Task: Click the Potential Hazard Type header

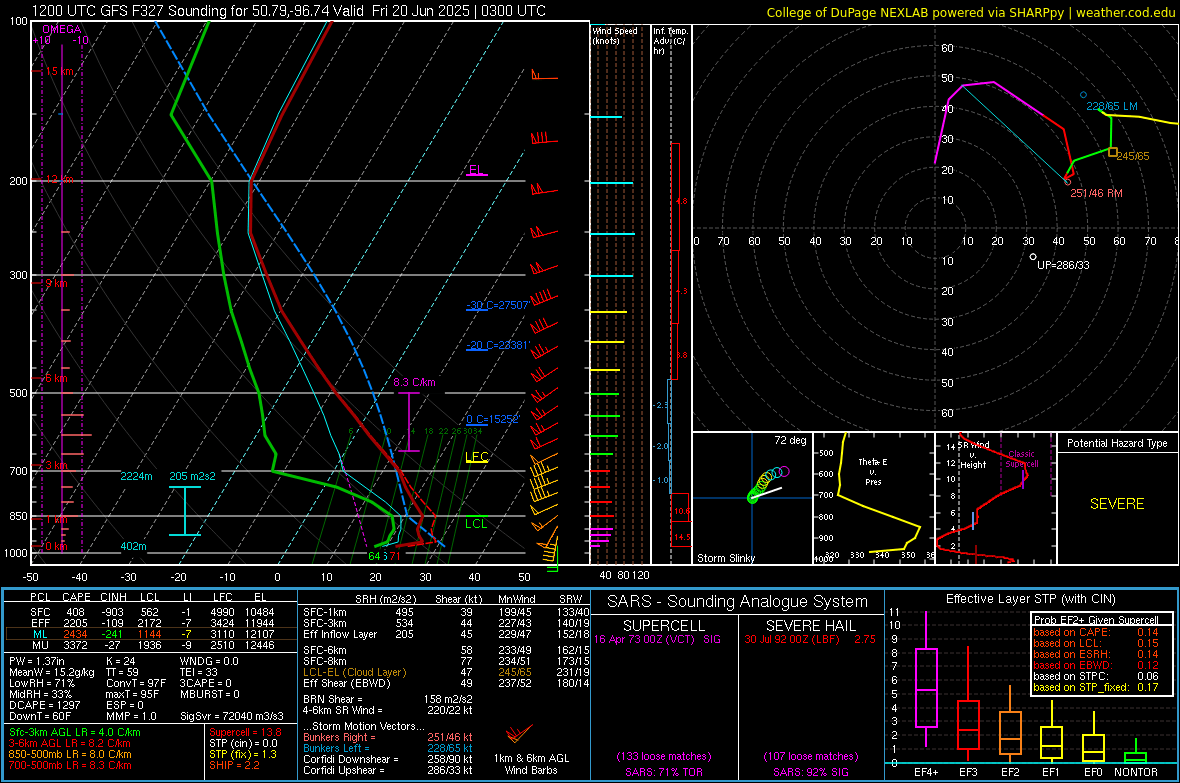Action: click(1117, 443)
